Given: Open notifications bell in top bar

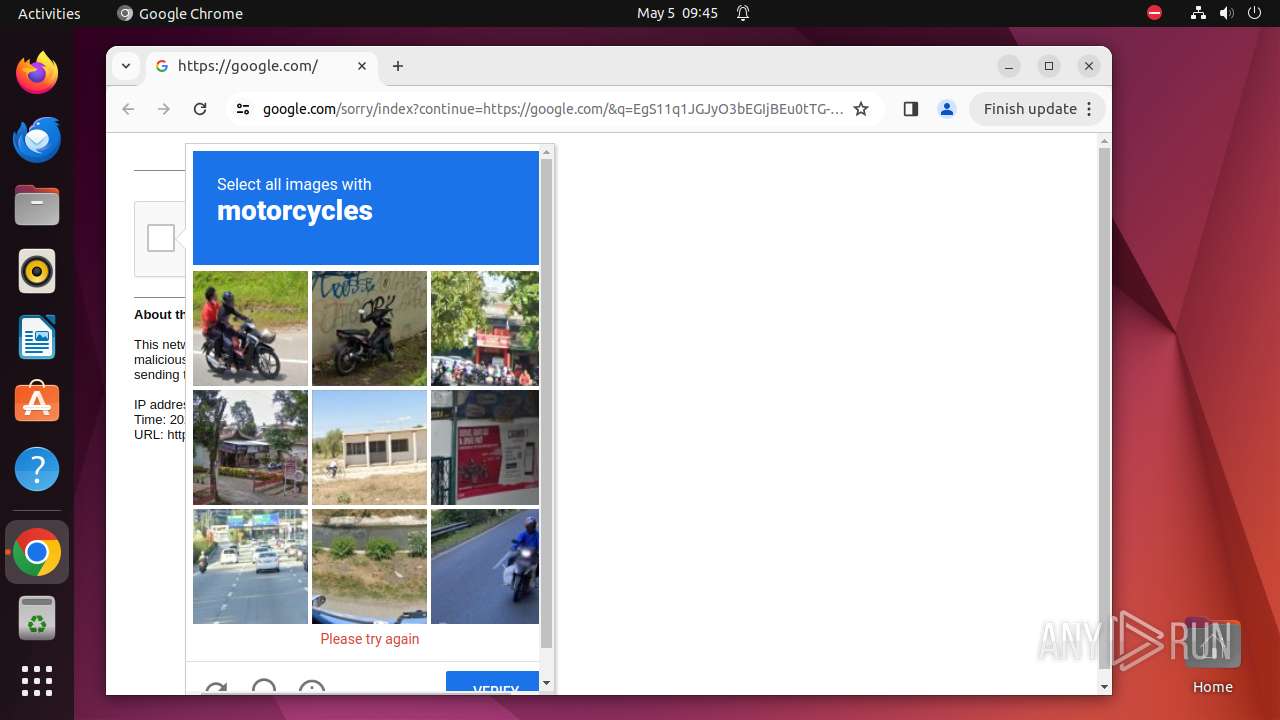Looking at the screenshot, I should click(743, 13).
